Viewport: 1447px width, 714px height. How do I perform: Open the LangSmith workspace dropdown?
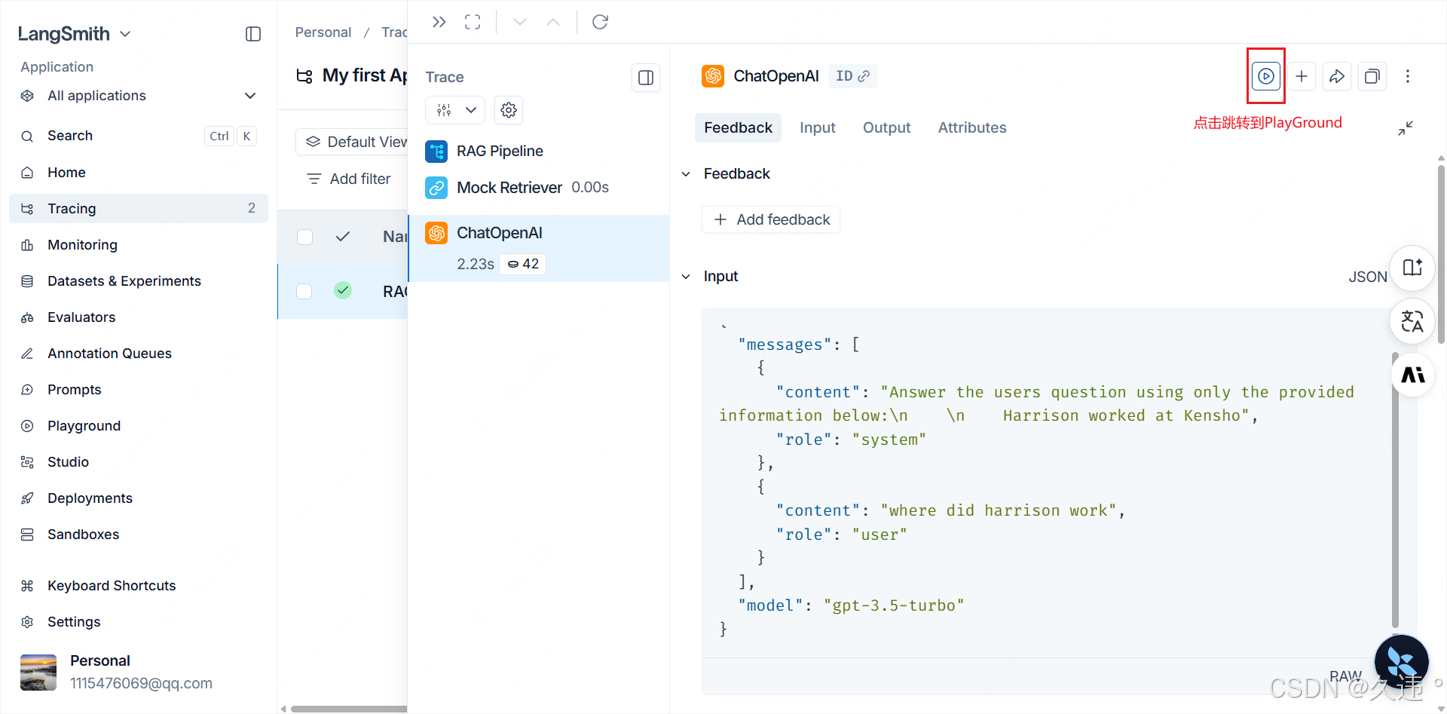point(75,34)
